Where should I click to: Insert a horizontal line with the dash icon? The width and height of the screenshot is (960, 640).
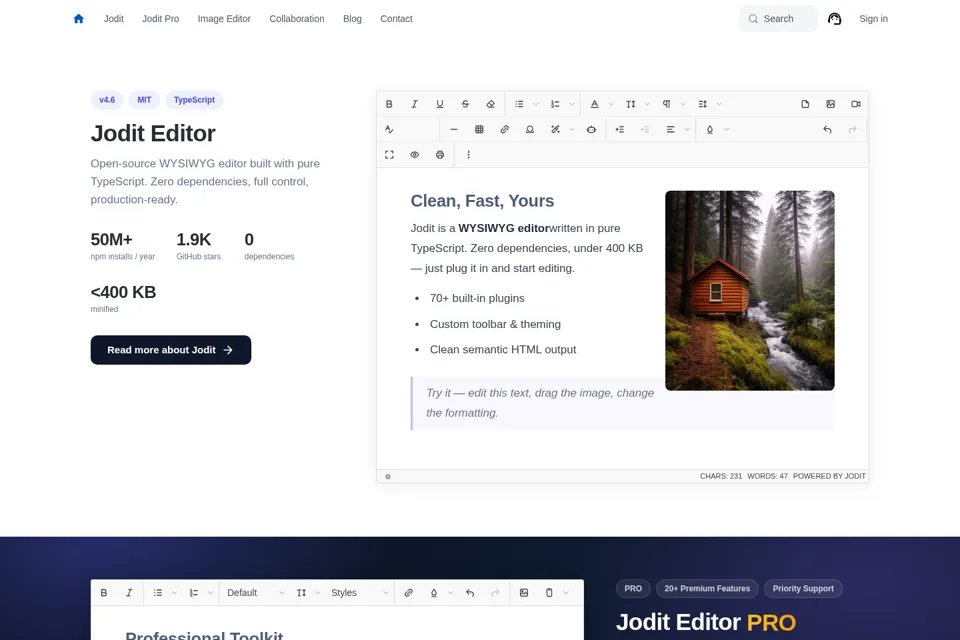point(454,129)
